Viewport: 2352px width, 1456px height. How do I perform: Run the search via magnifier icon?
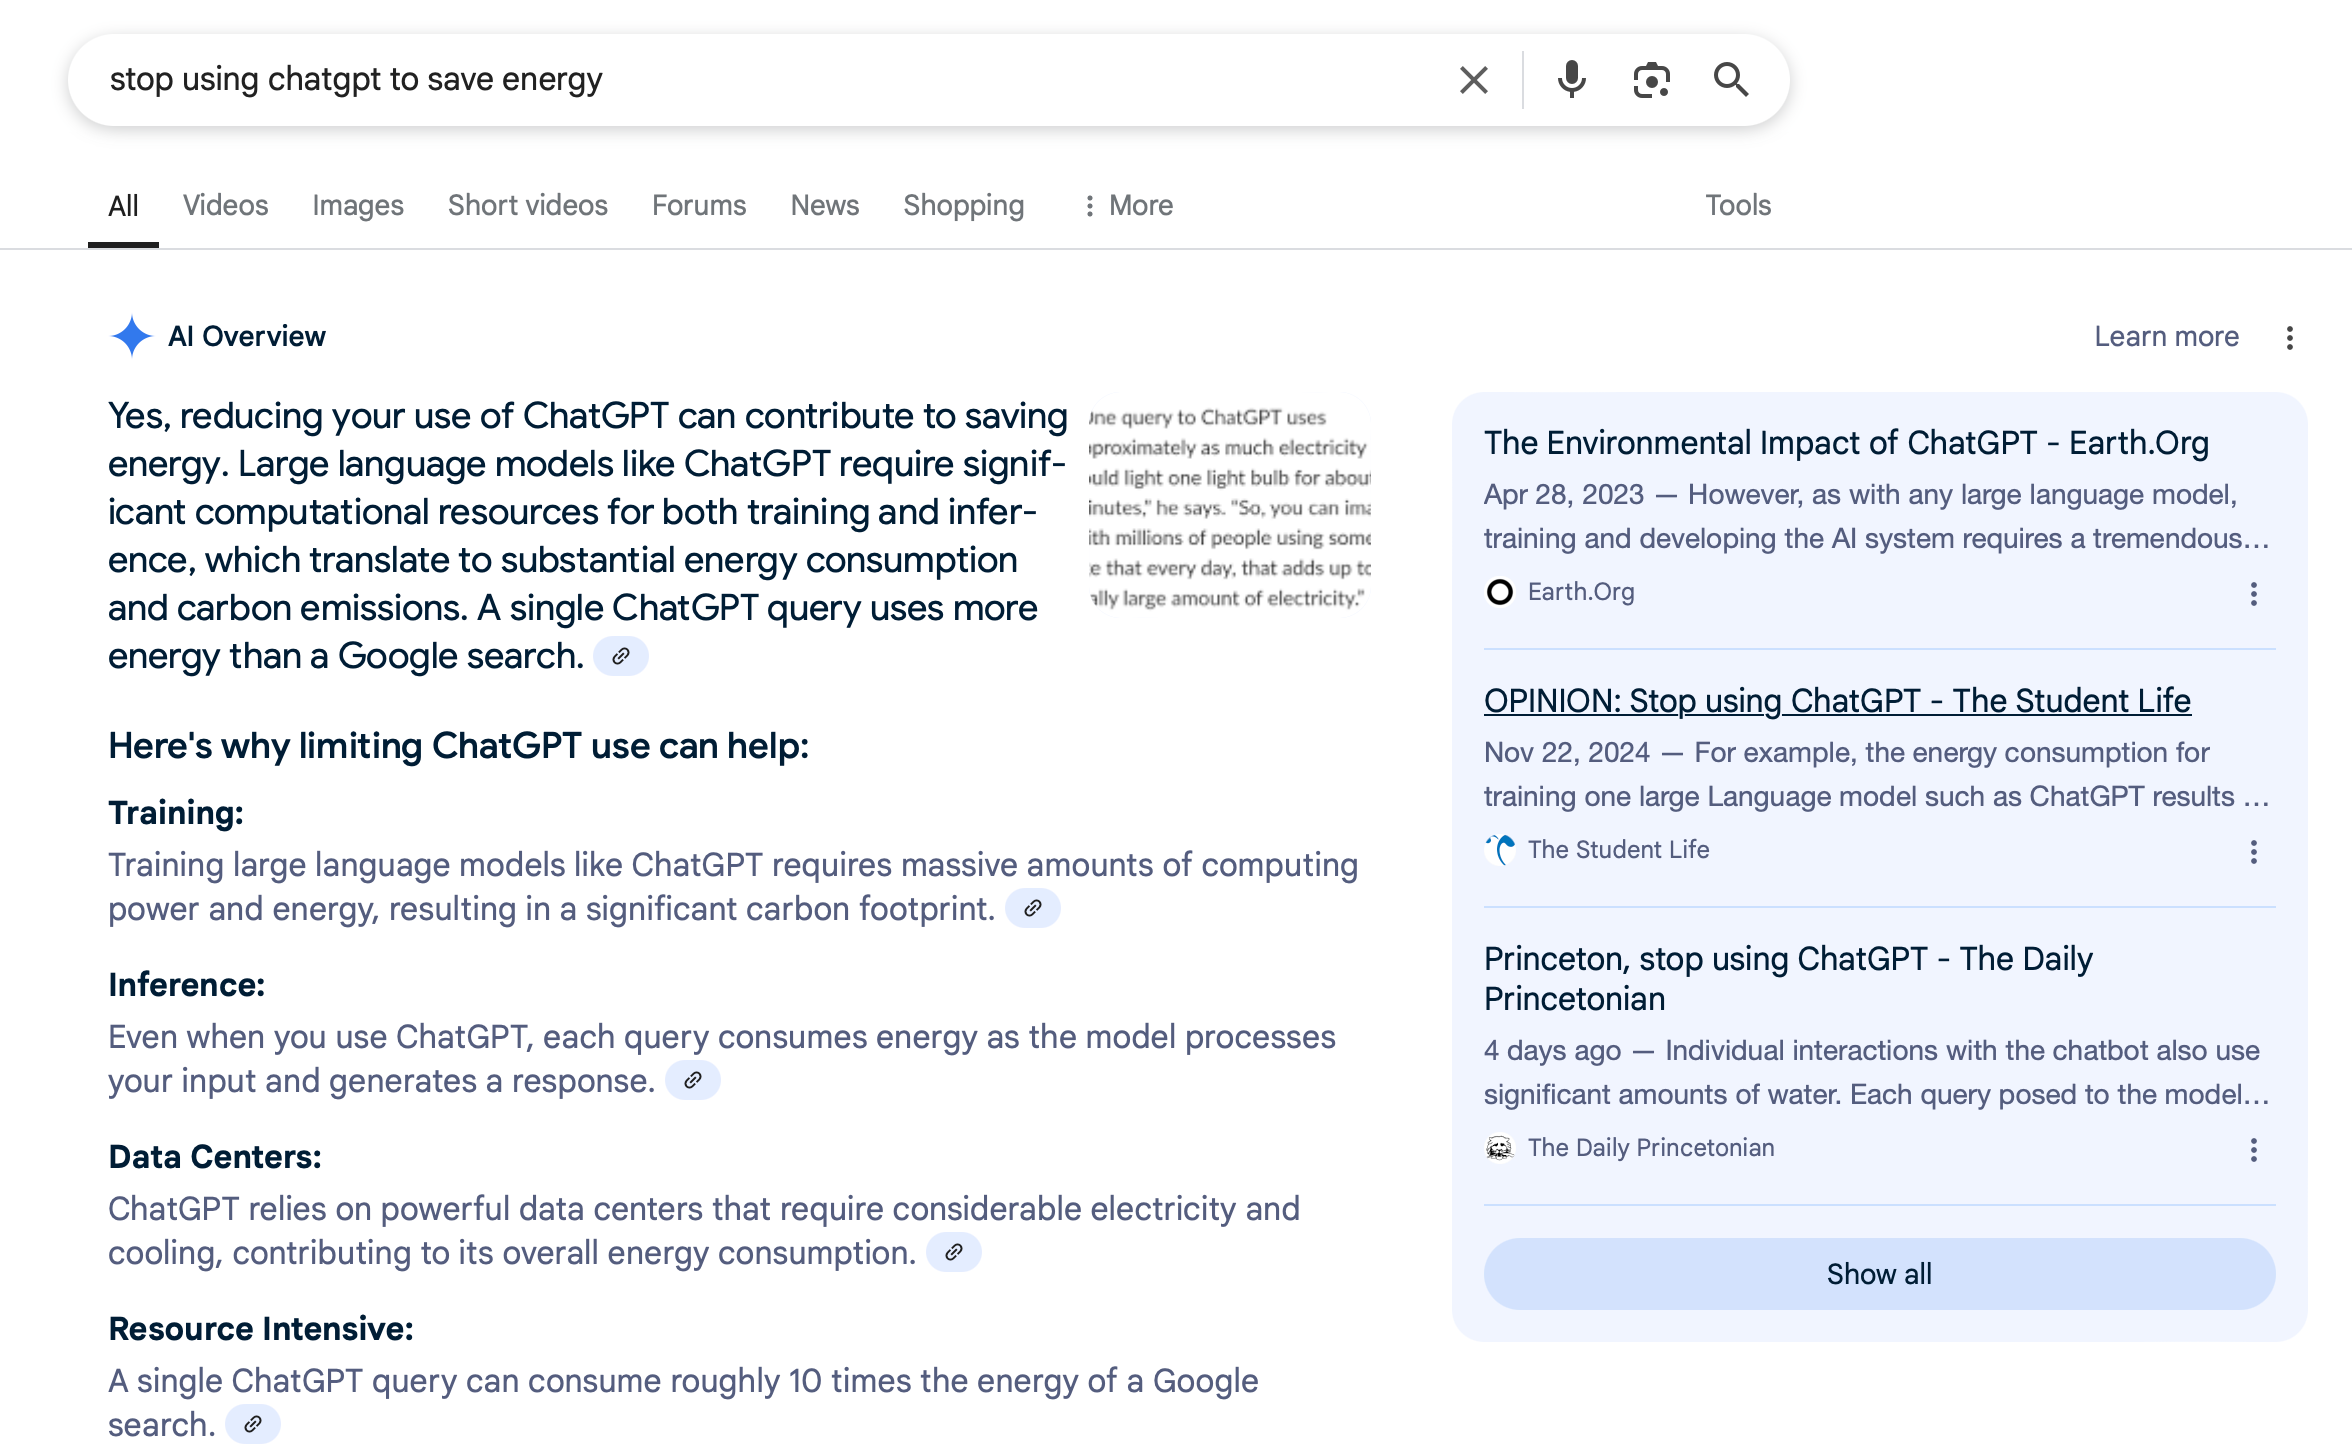point(1731,79)
